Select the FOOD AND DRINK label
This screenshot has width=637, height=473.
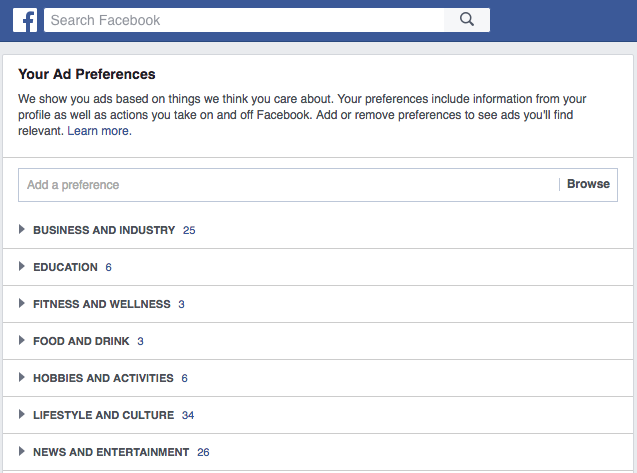point(81,341)
